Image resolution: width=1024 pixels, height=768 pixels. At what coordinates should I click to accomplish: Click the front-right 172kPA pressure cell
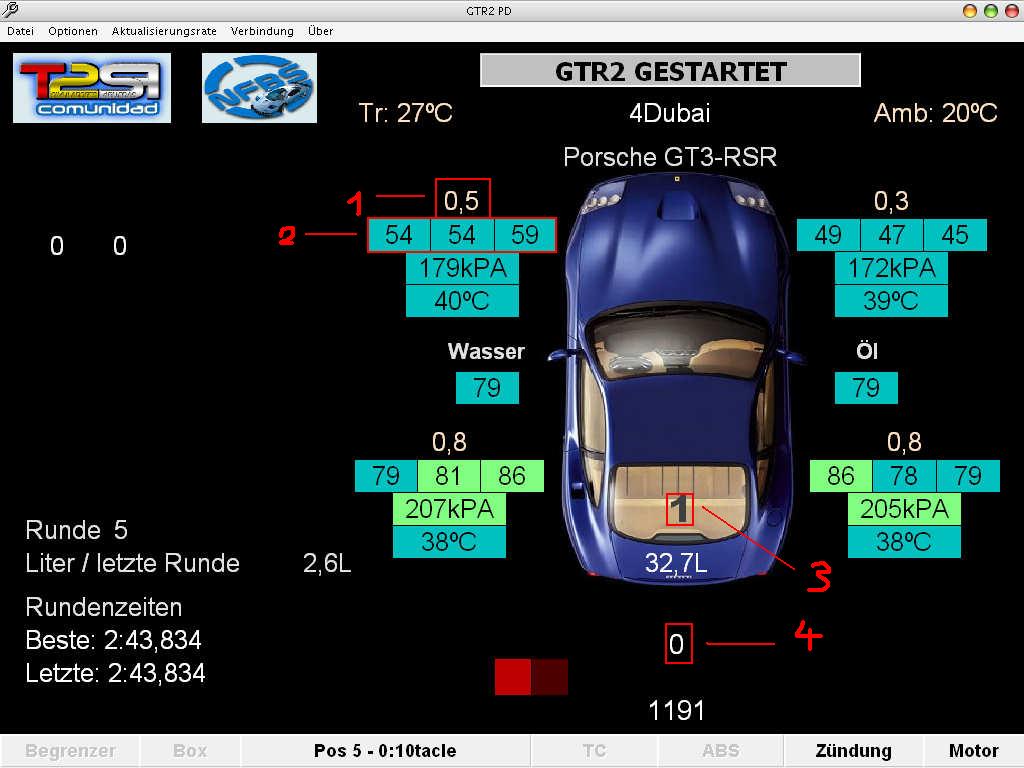[x=891, y=268]
